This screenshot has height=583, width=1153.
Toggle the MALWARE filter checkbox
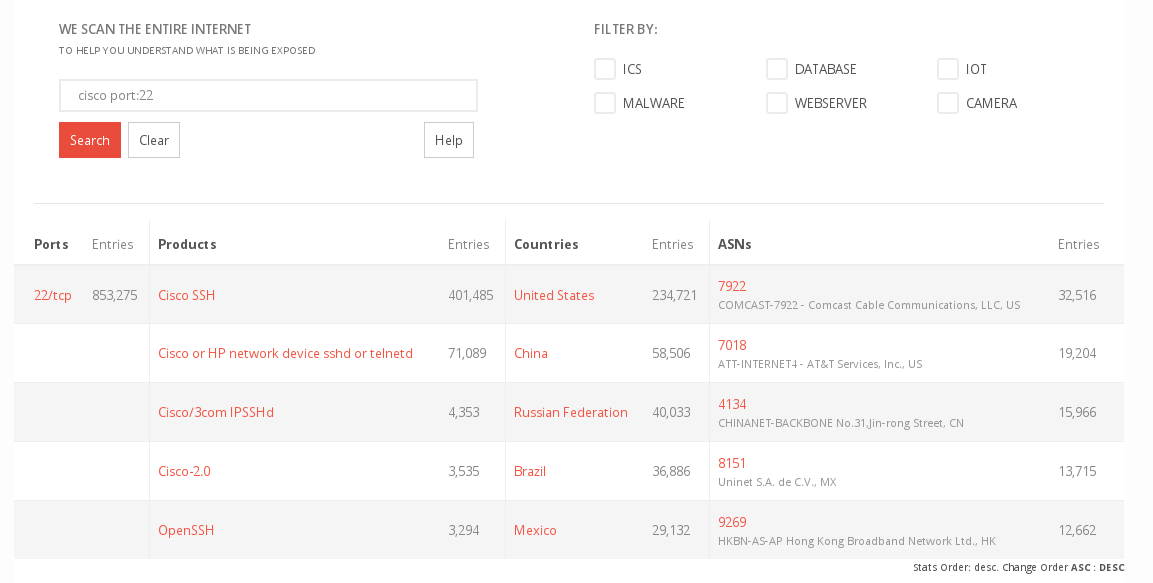605,103
